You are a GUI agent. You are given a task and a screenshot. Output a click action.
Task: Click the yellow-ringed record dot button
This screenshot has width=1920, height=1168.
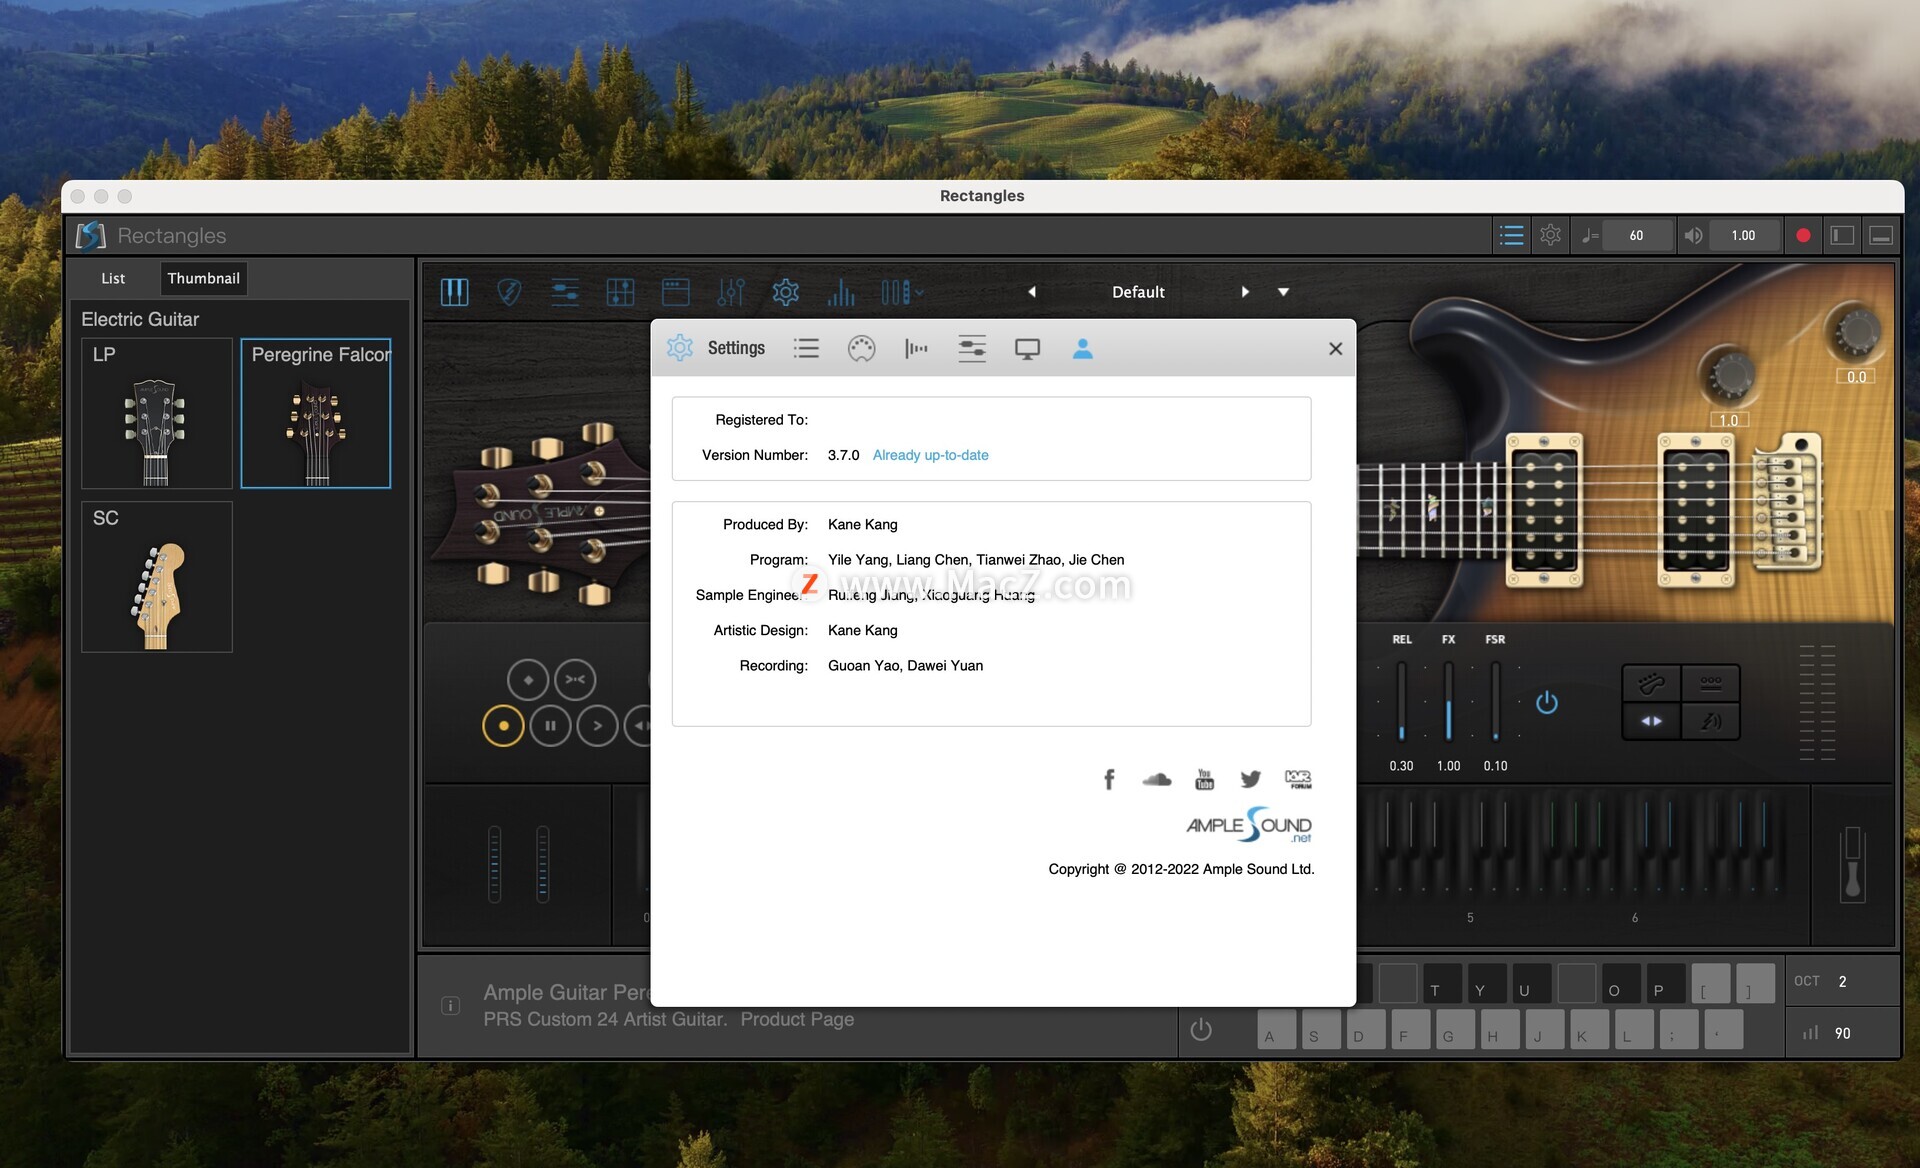click(x=503, y=726)
